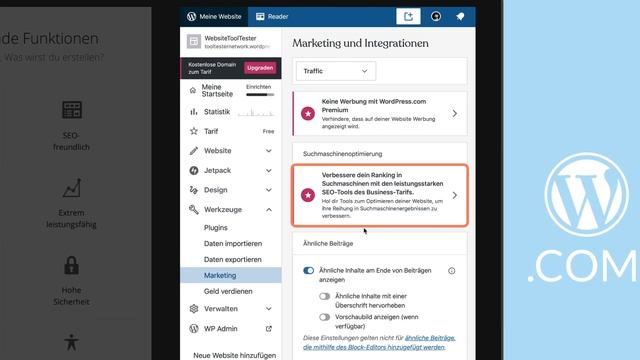This screenshot has height=360, width=640.
Task: Click the Statistik menu label
Action: pos(217,111)
